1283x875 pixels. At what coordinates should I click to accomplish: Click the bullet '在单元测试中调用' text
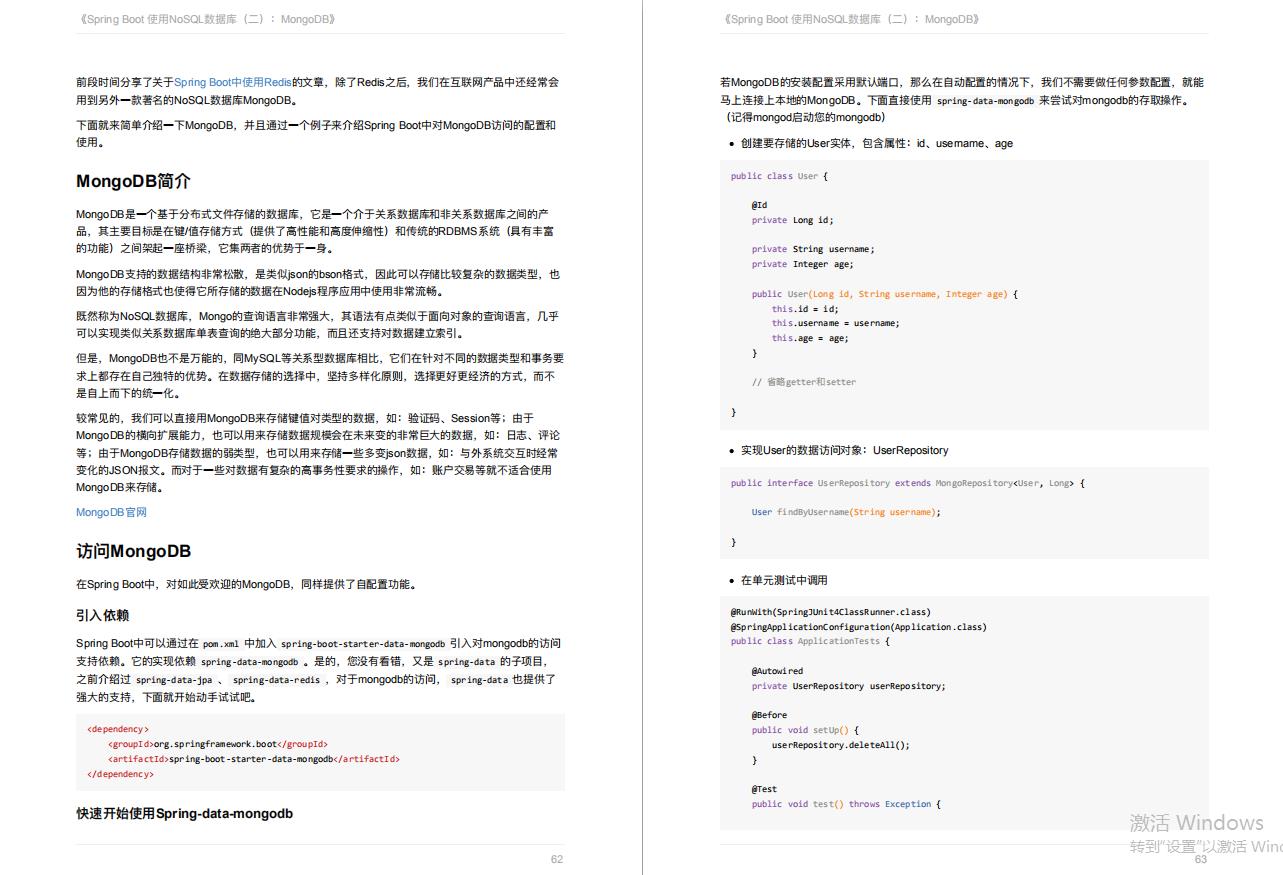(784, 580)
